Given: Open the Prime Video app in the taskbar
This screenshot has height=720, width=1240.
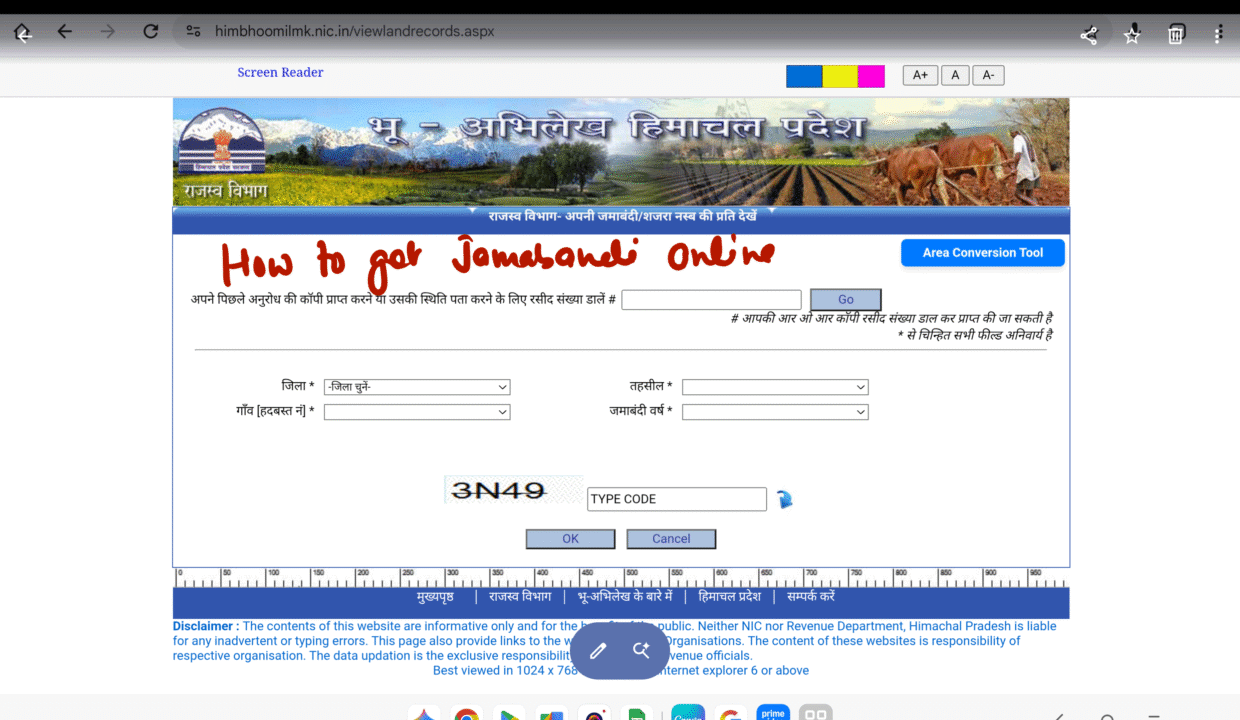Looking at the screenshot, I should [x=773, y=713].
